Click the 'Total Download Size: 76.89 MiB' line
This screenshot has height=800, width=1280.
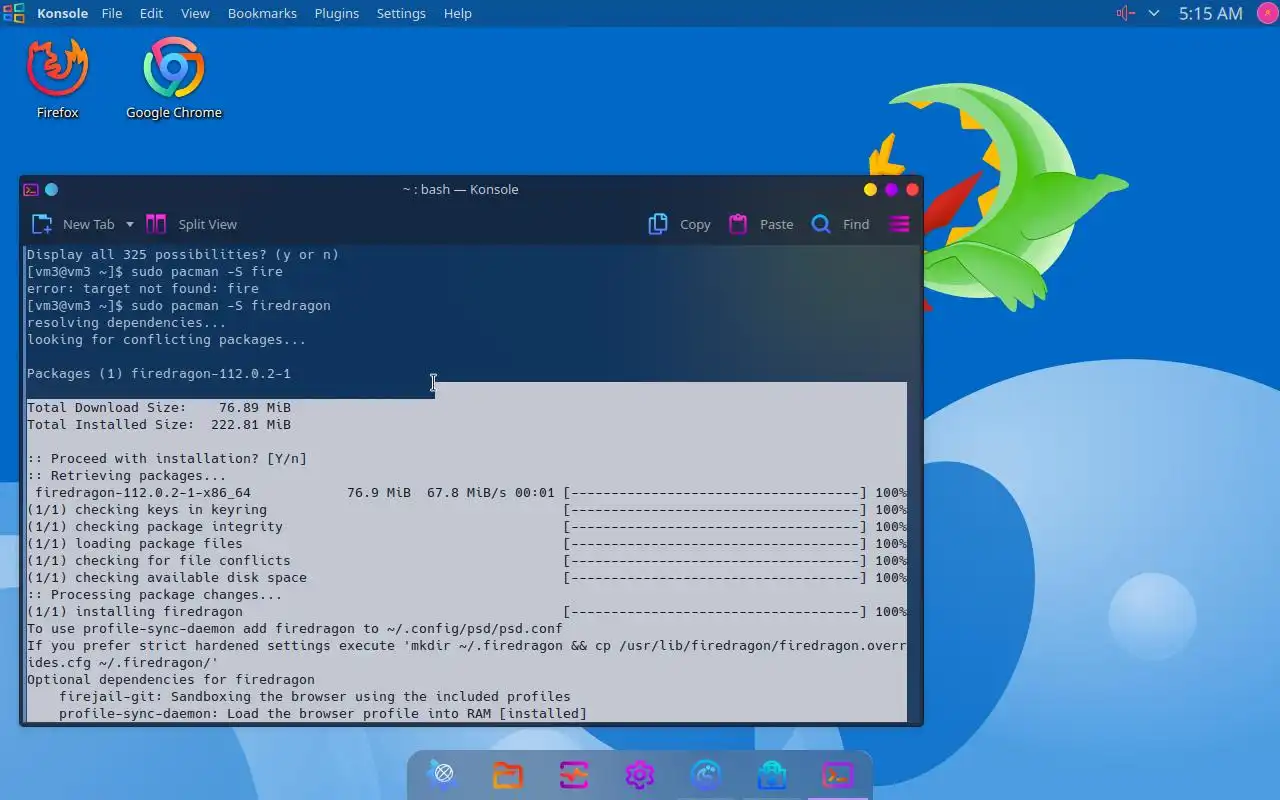pyautogui.click(x=159, y=407)
